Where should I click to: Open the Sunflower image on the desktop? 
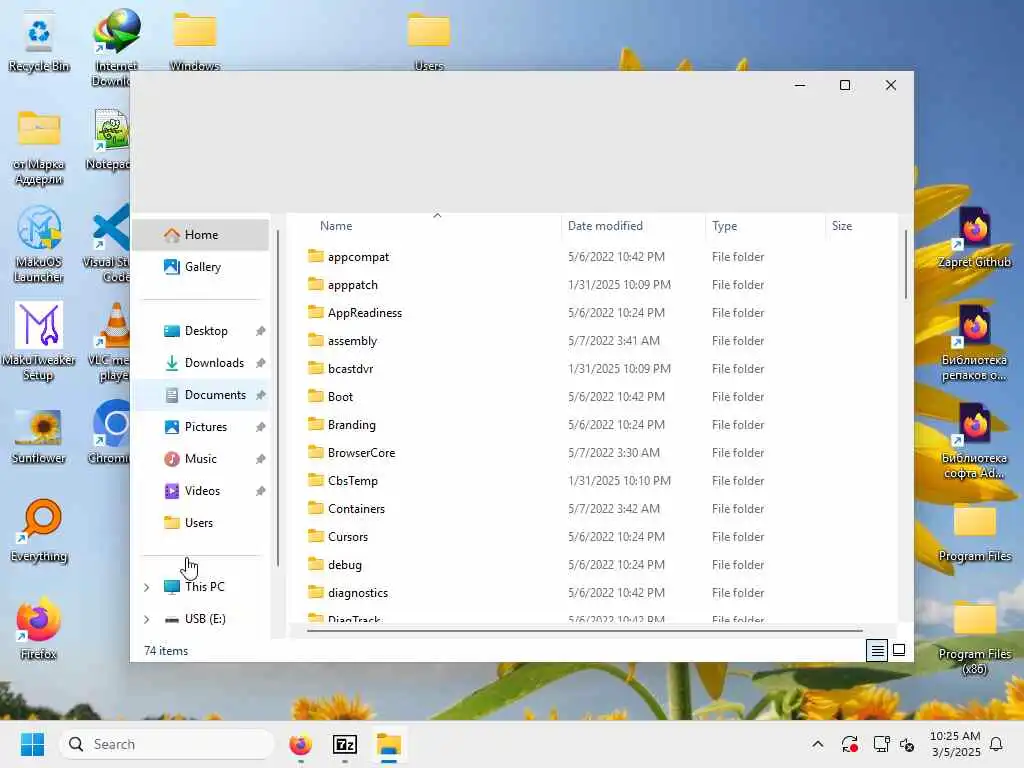point(39,436)
